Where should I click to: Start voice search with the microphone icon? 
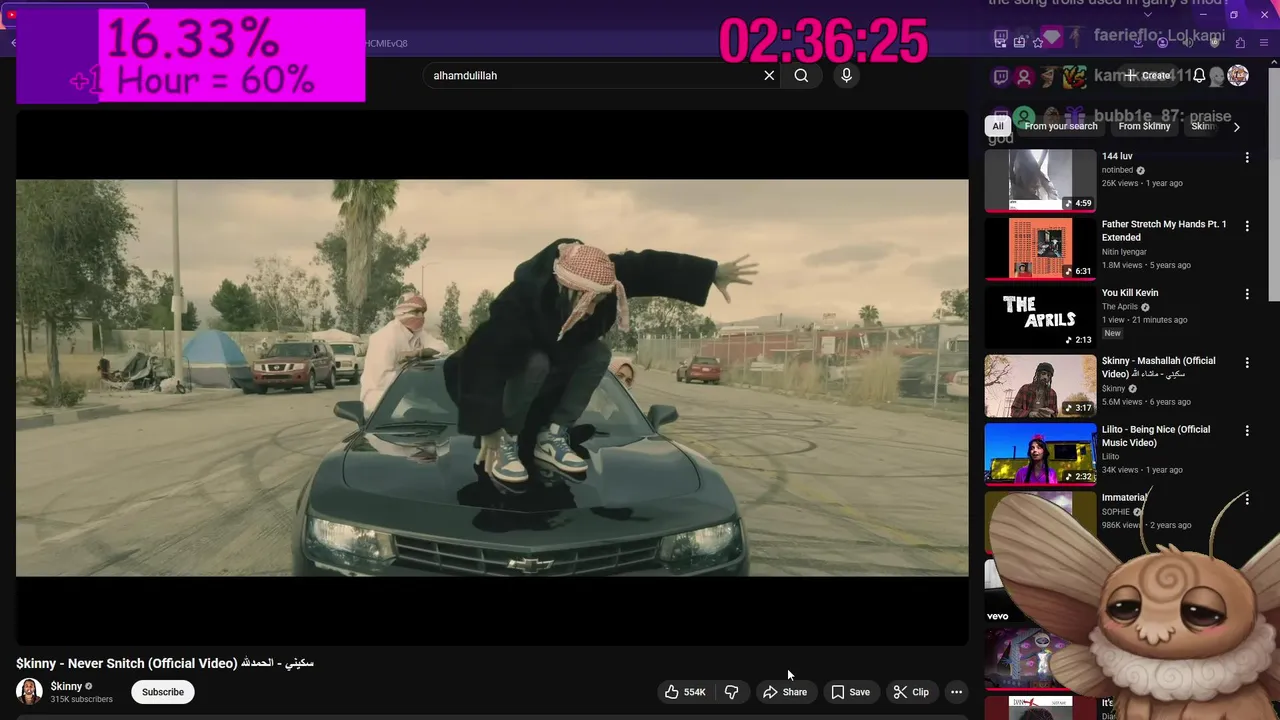pyautogui.click(x=846, y=75)
